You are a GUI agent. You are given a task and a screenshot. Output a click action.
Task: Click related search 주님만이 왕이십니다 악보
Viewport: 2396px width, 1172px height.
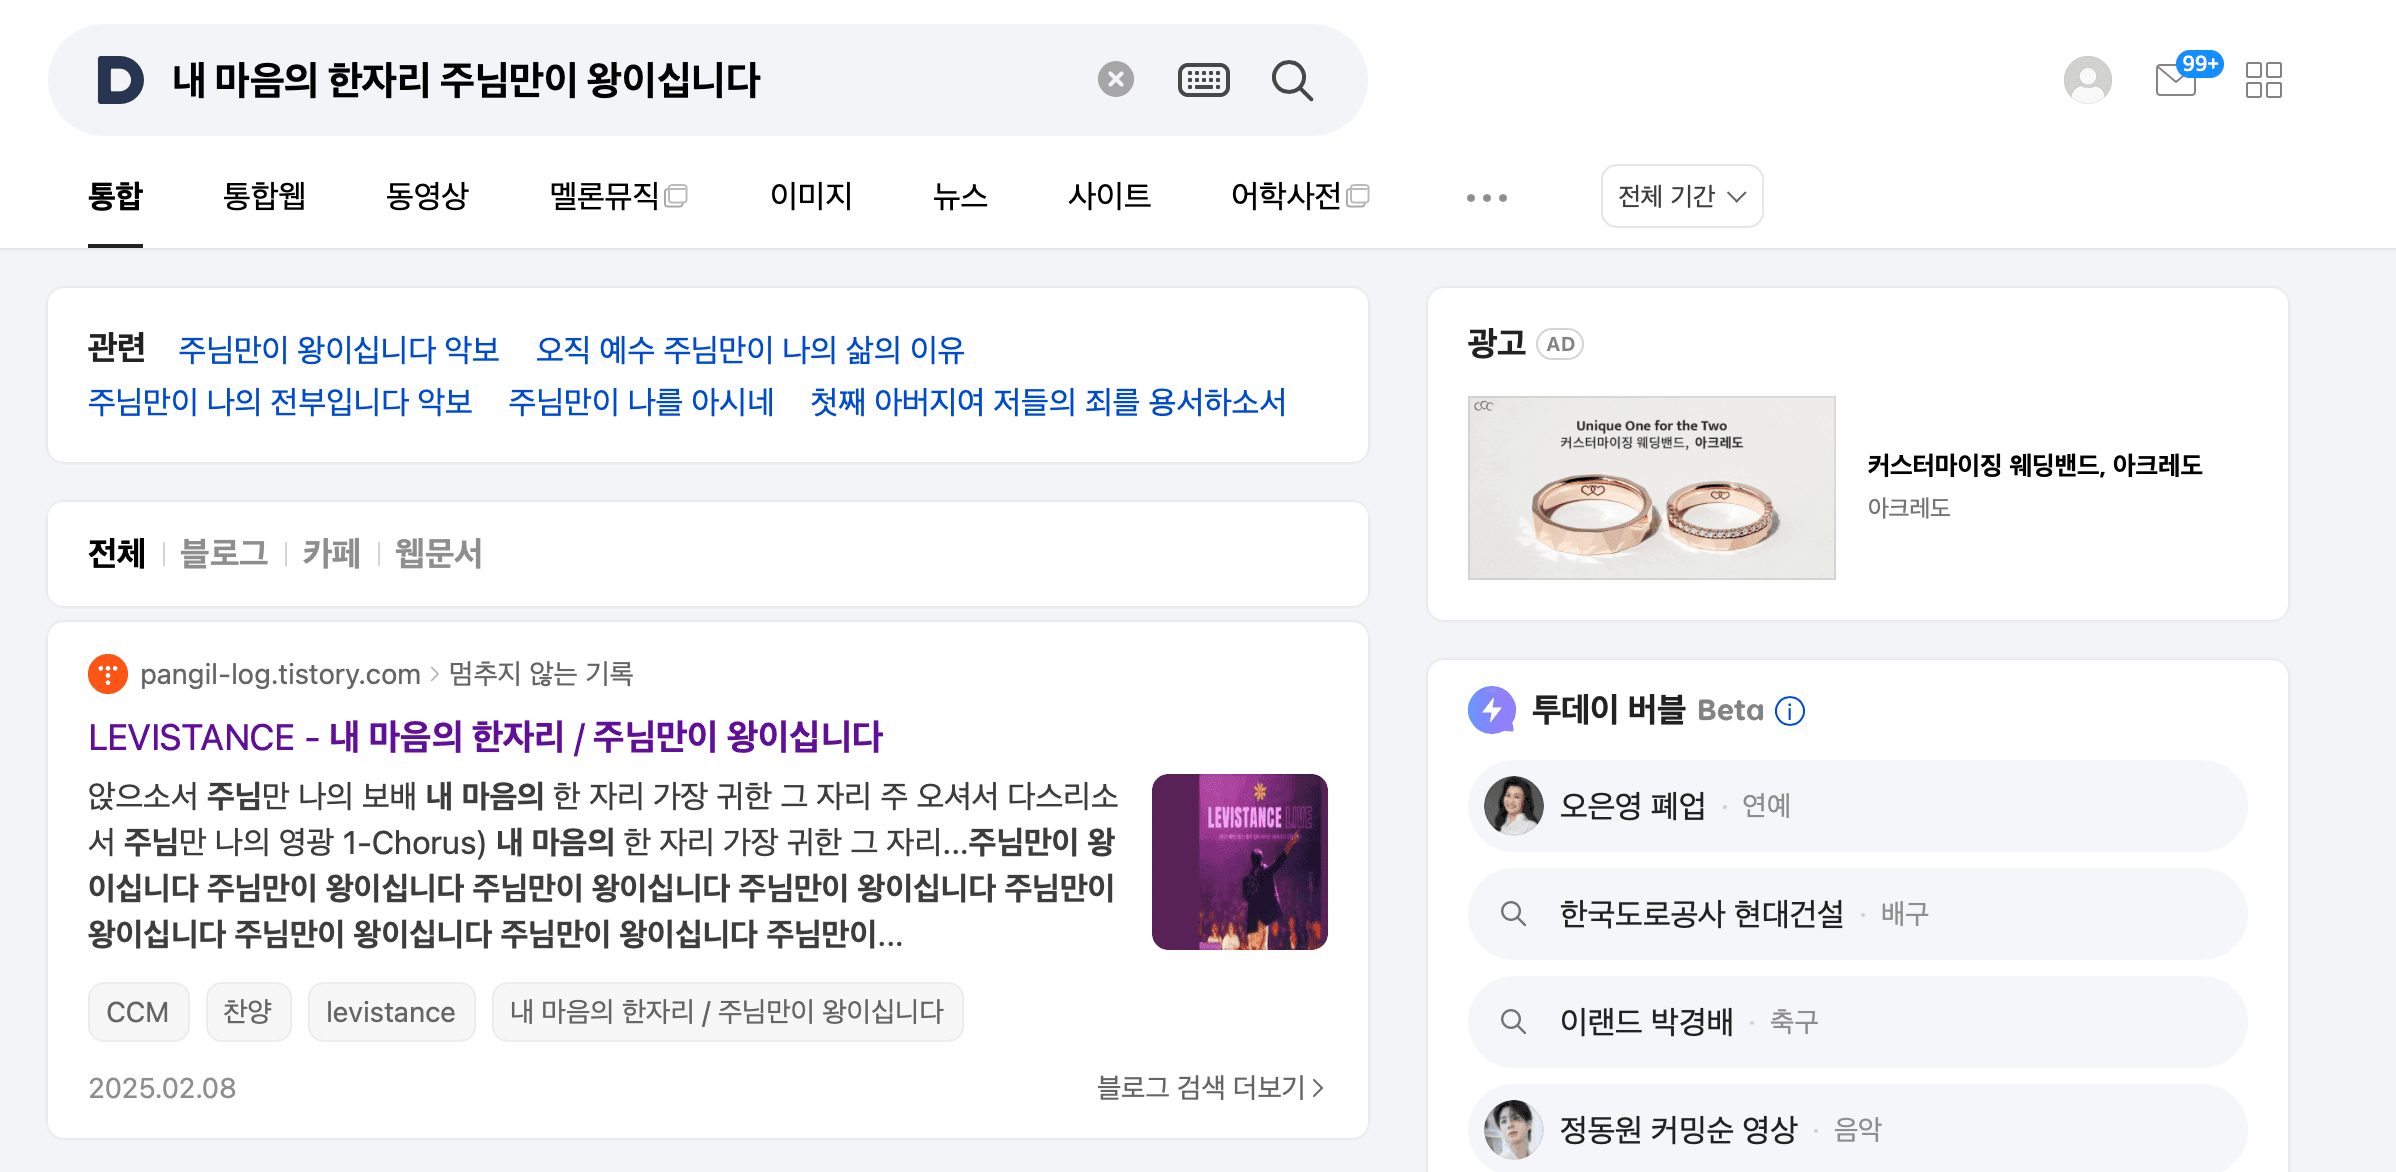pos(338,349)
